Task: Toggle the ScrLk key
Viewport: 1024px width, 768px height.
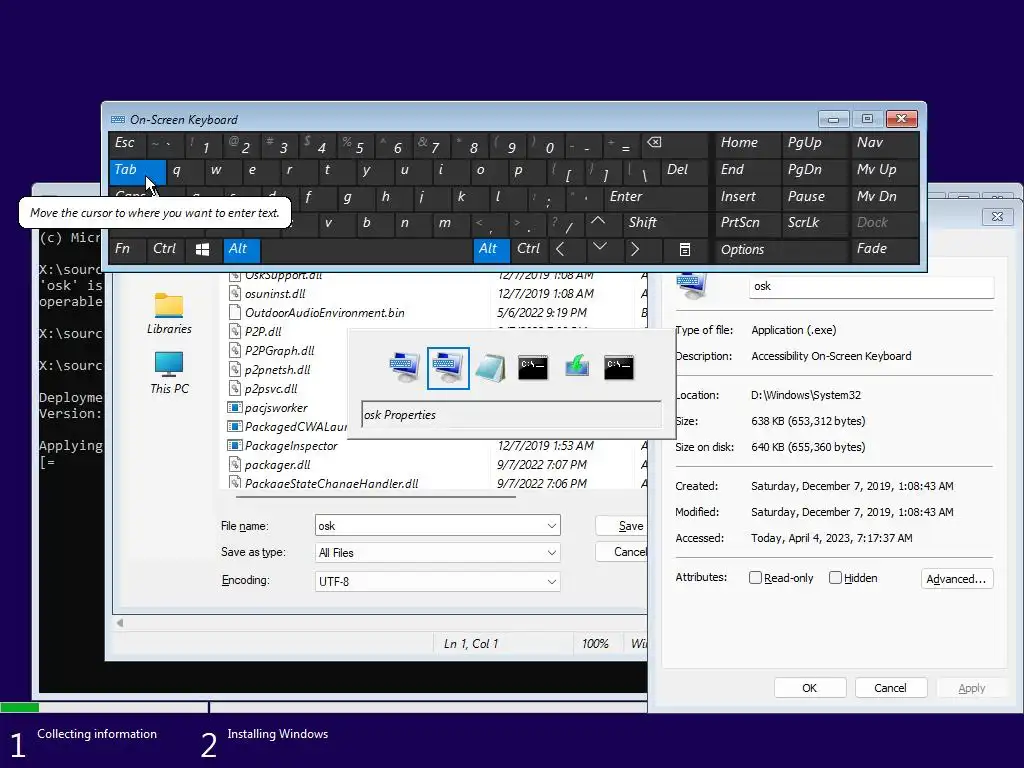Action: tap(815, 223)
